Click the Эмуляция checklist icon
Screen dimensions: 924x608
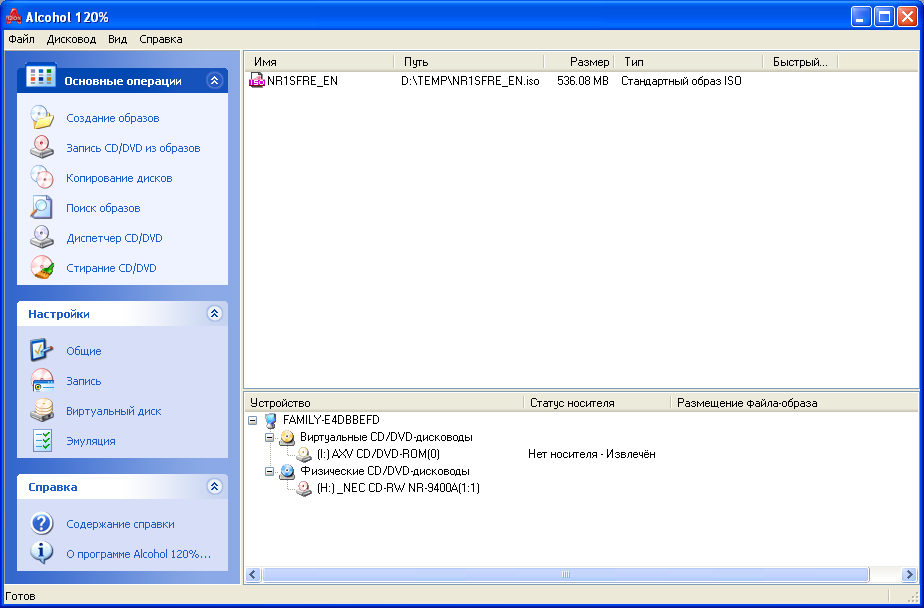point(42,441)
